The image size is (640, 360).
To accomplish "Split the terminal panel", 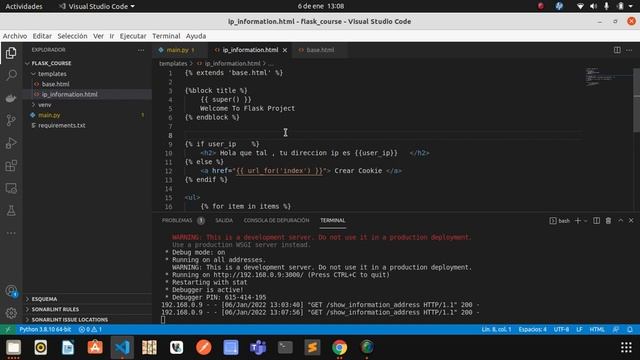I will [x=596, y=220].
